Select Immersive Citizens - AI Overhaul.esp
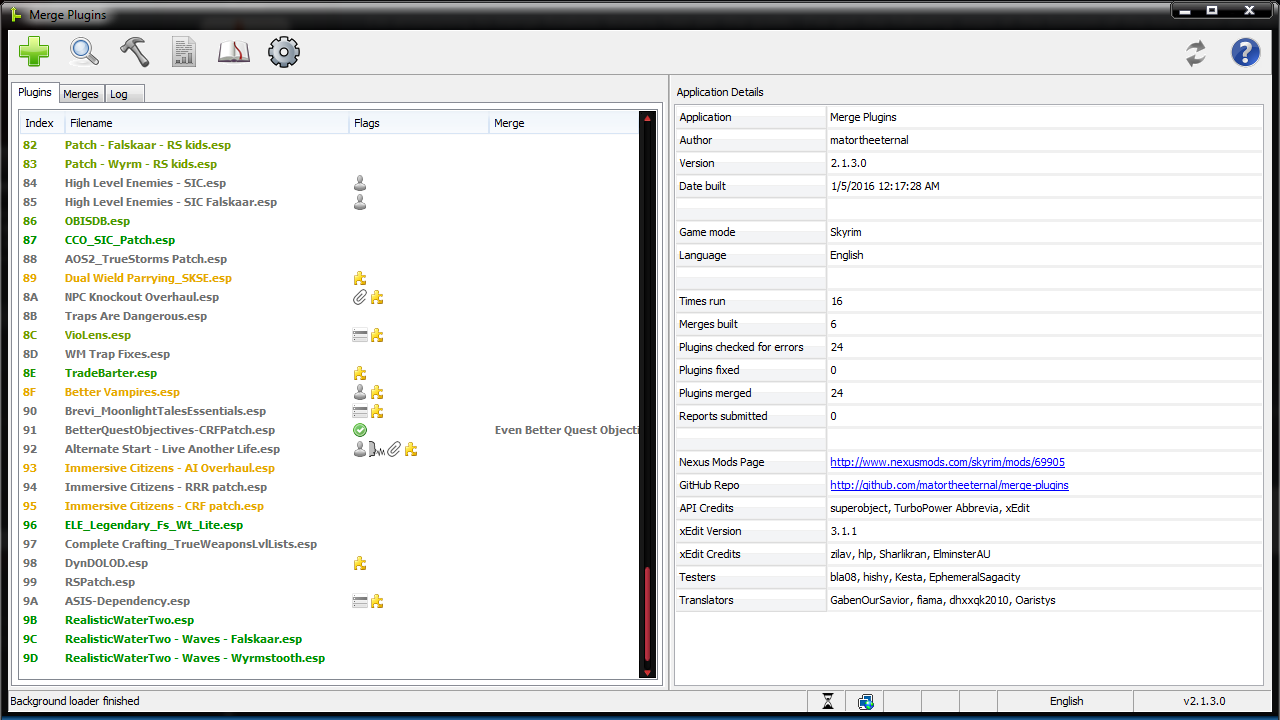This screenshot has height=720, width=1280. (x=330, y=468)
